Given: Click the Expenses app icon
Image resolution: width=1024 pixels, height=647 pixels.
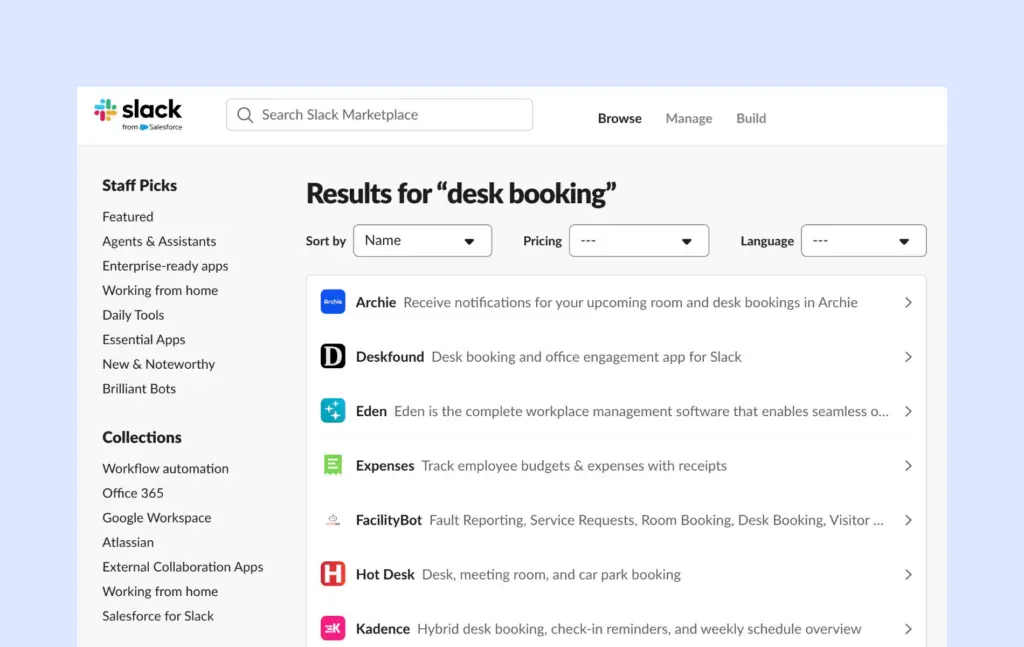Looking at the screenshot, I should [x=332, y=466].
